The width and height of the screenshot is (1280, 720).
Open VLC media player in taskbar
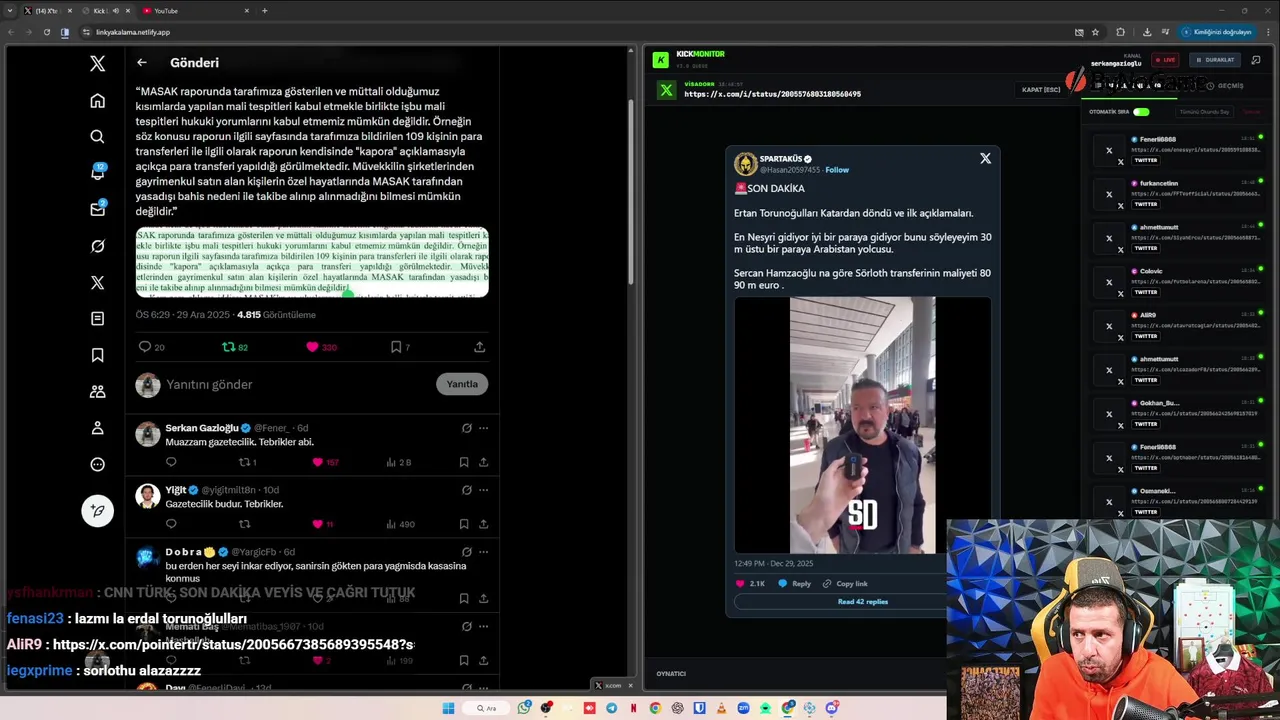tap(721, 708)
